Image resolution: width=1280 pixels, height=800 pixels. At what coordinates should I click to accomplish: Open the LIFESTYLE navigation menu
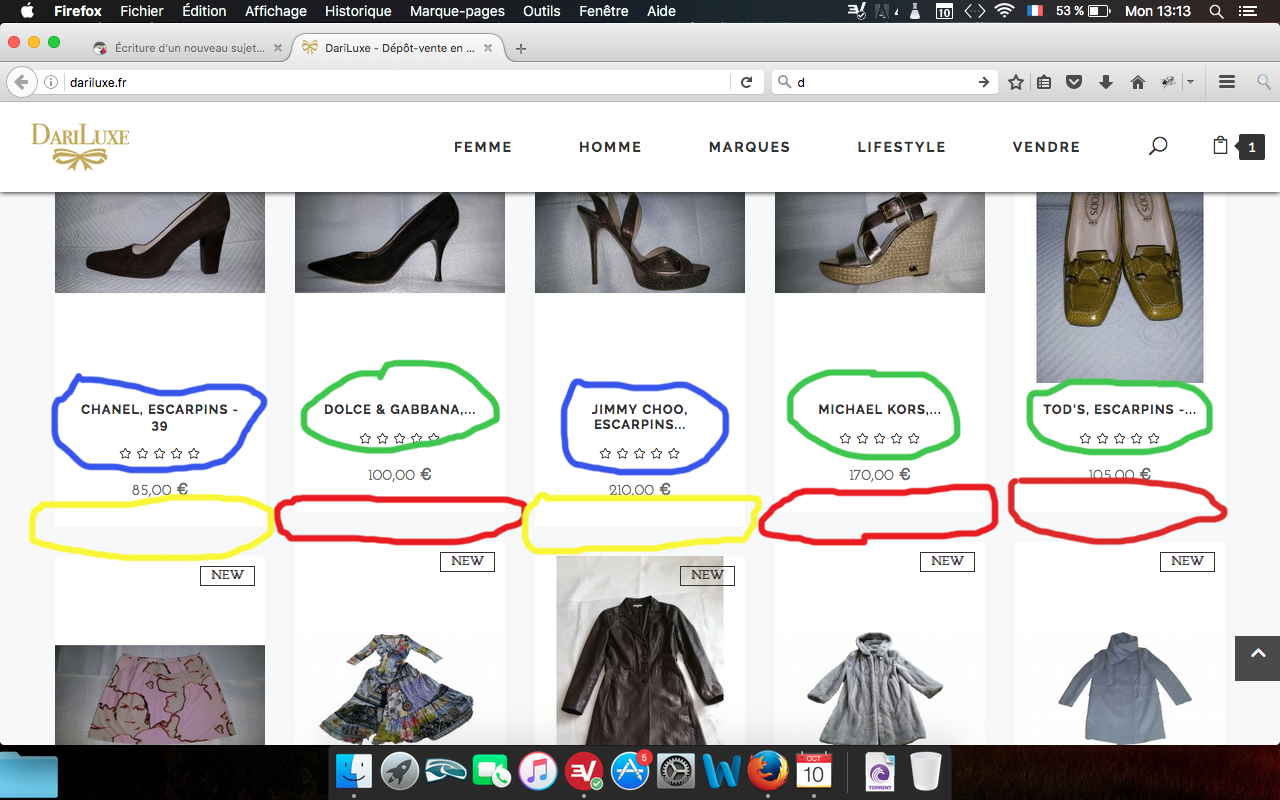[x=901, y=147]
